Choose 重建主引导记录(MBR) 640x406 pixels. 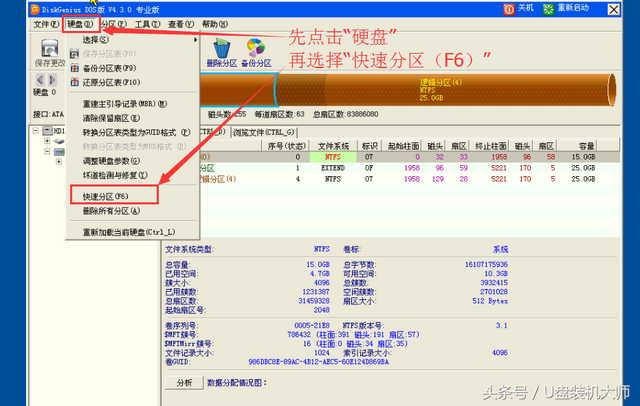tap(133, 104)
